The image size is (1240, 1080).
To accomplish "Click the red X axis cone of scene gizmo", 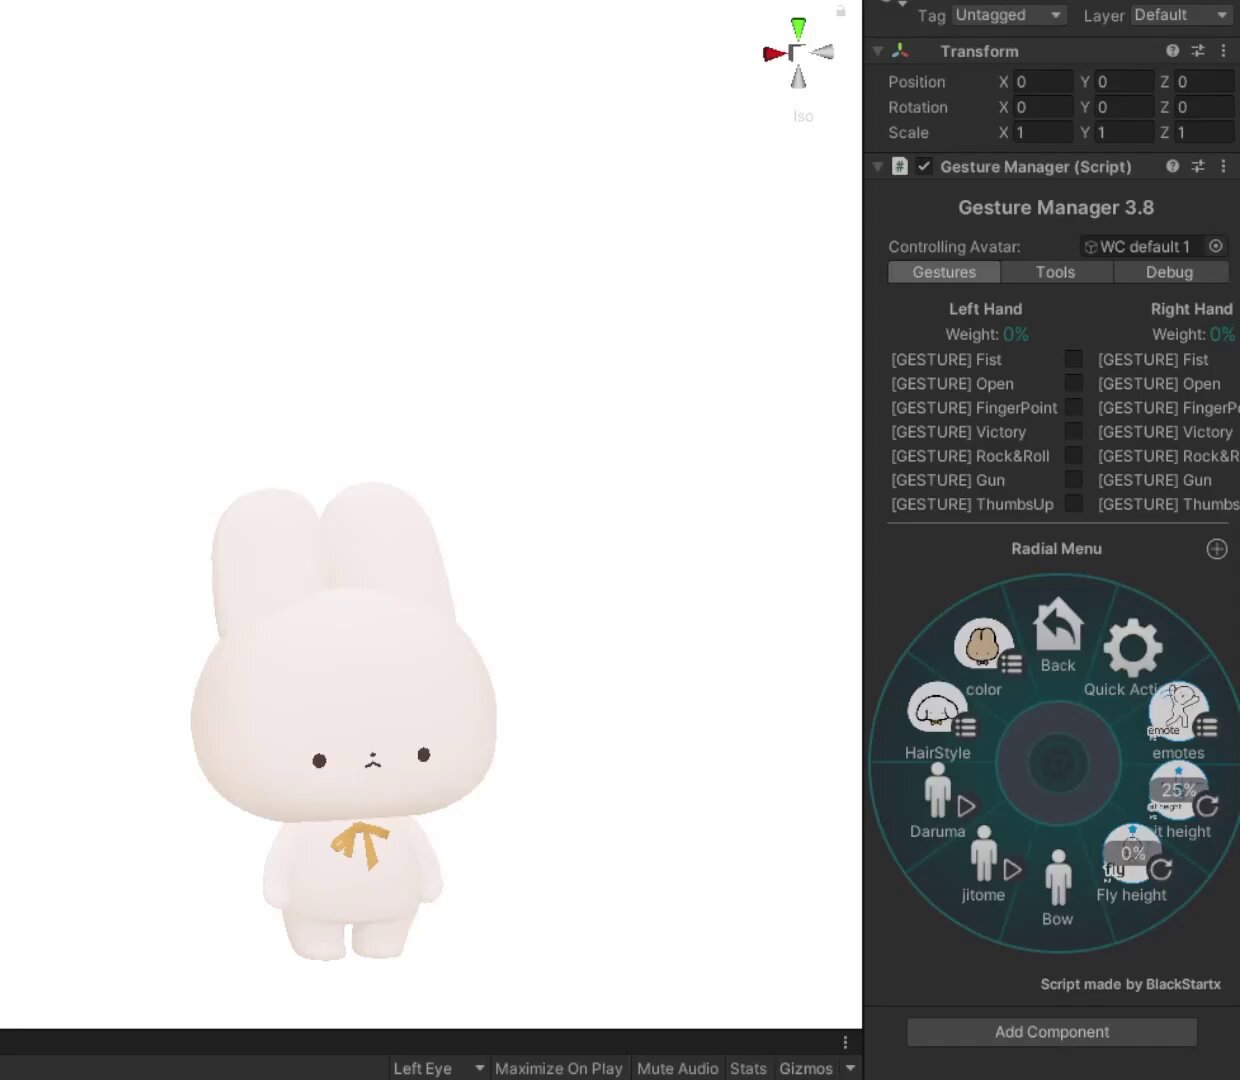I will point(773,53).
